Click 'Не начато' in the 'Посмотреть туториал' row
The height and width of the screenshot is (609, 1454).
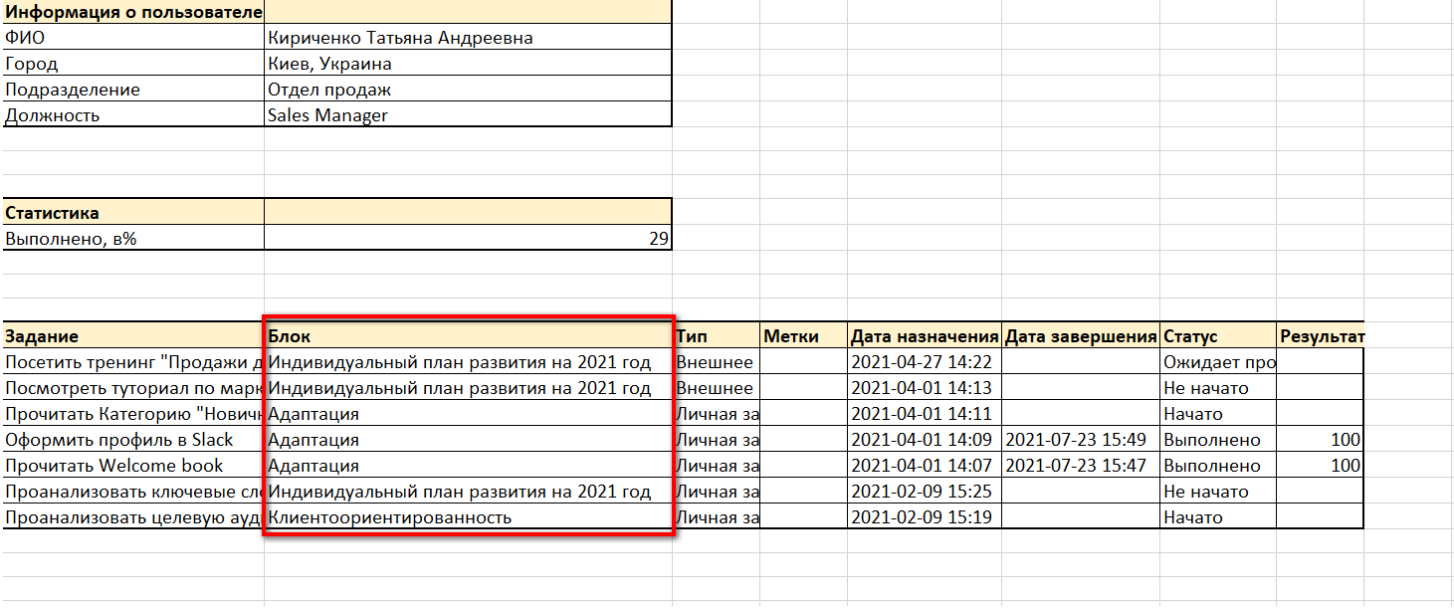(x=1219, y=387)
